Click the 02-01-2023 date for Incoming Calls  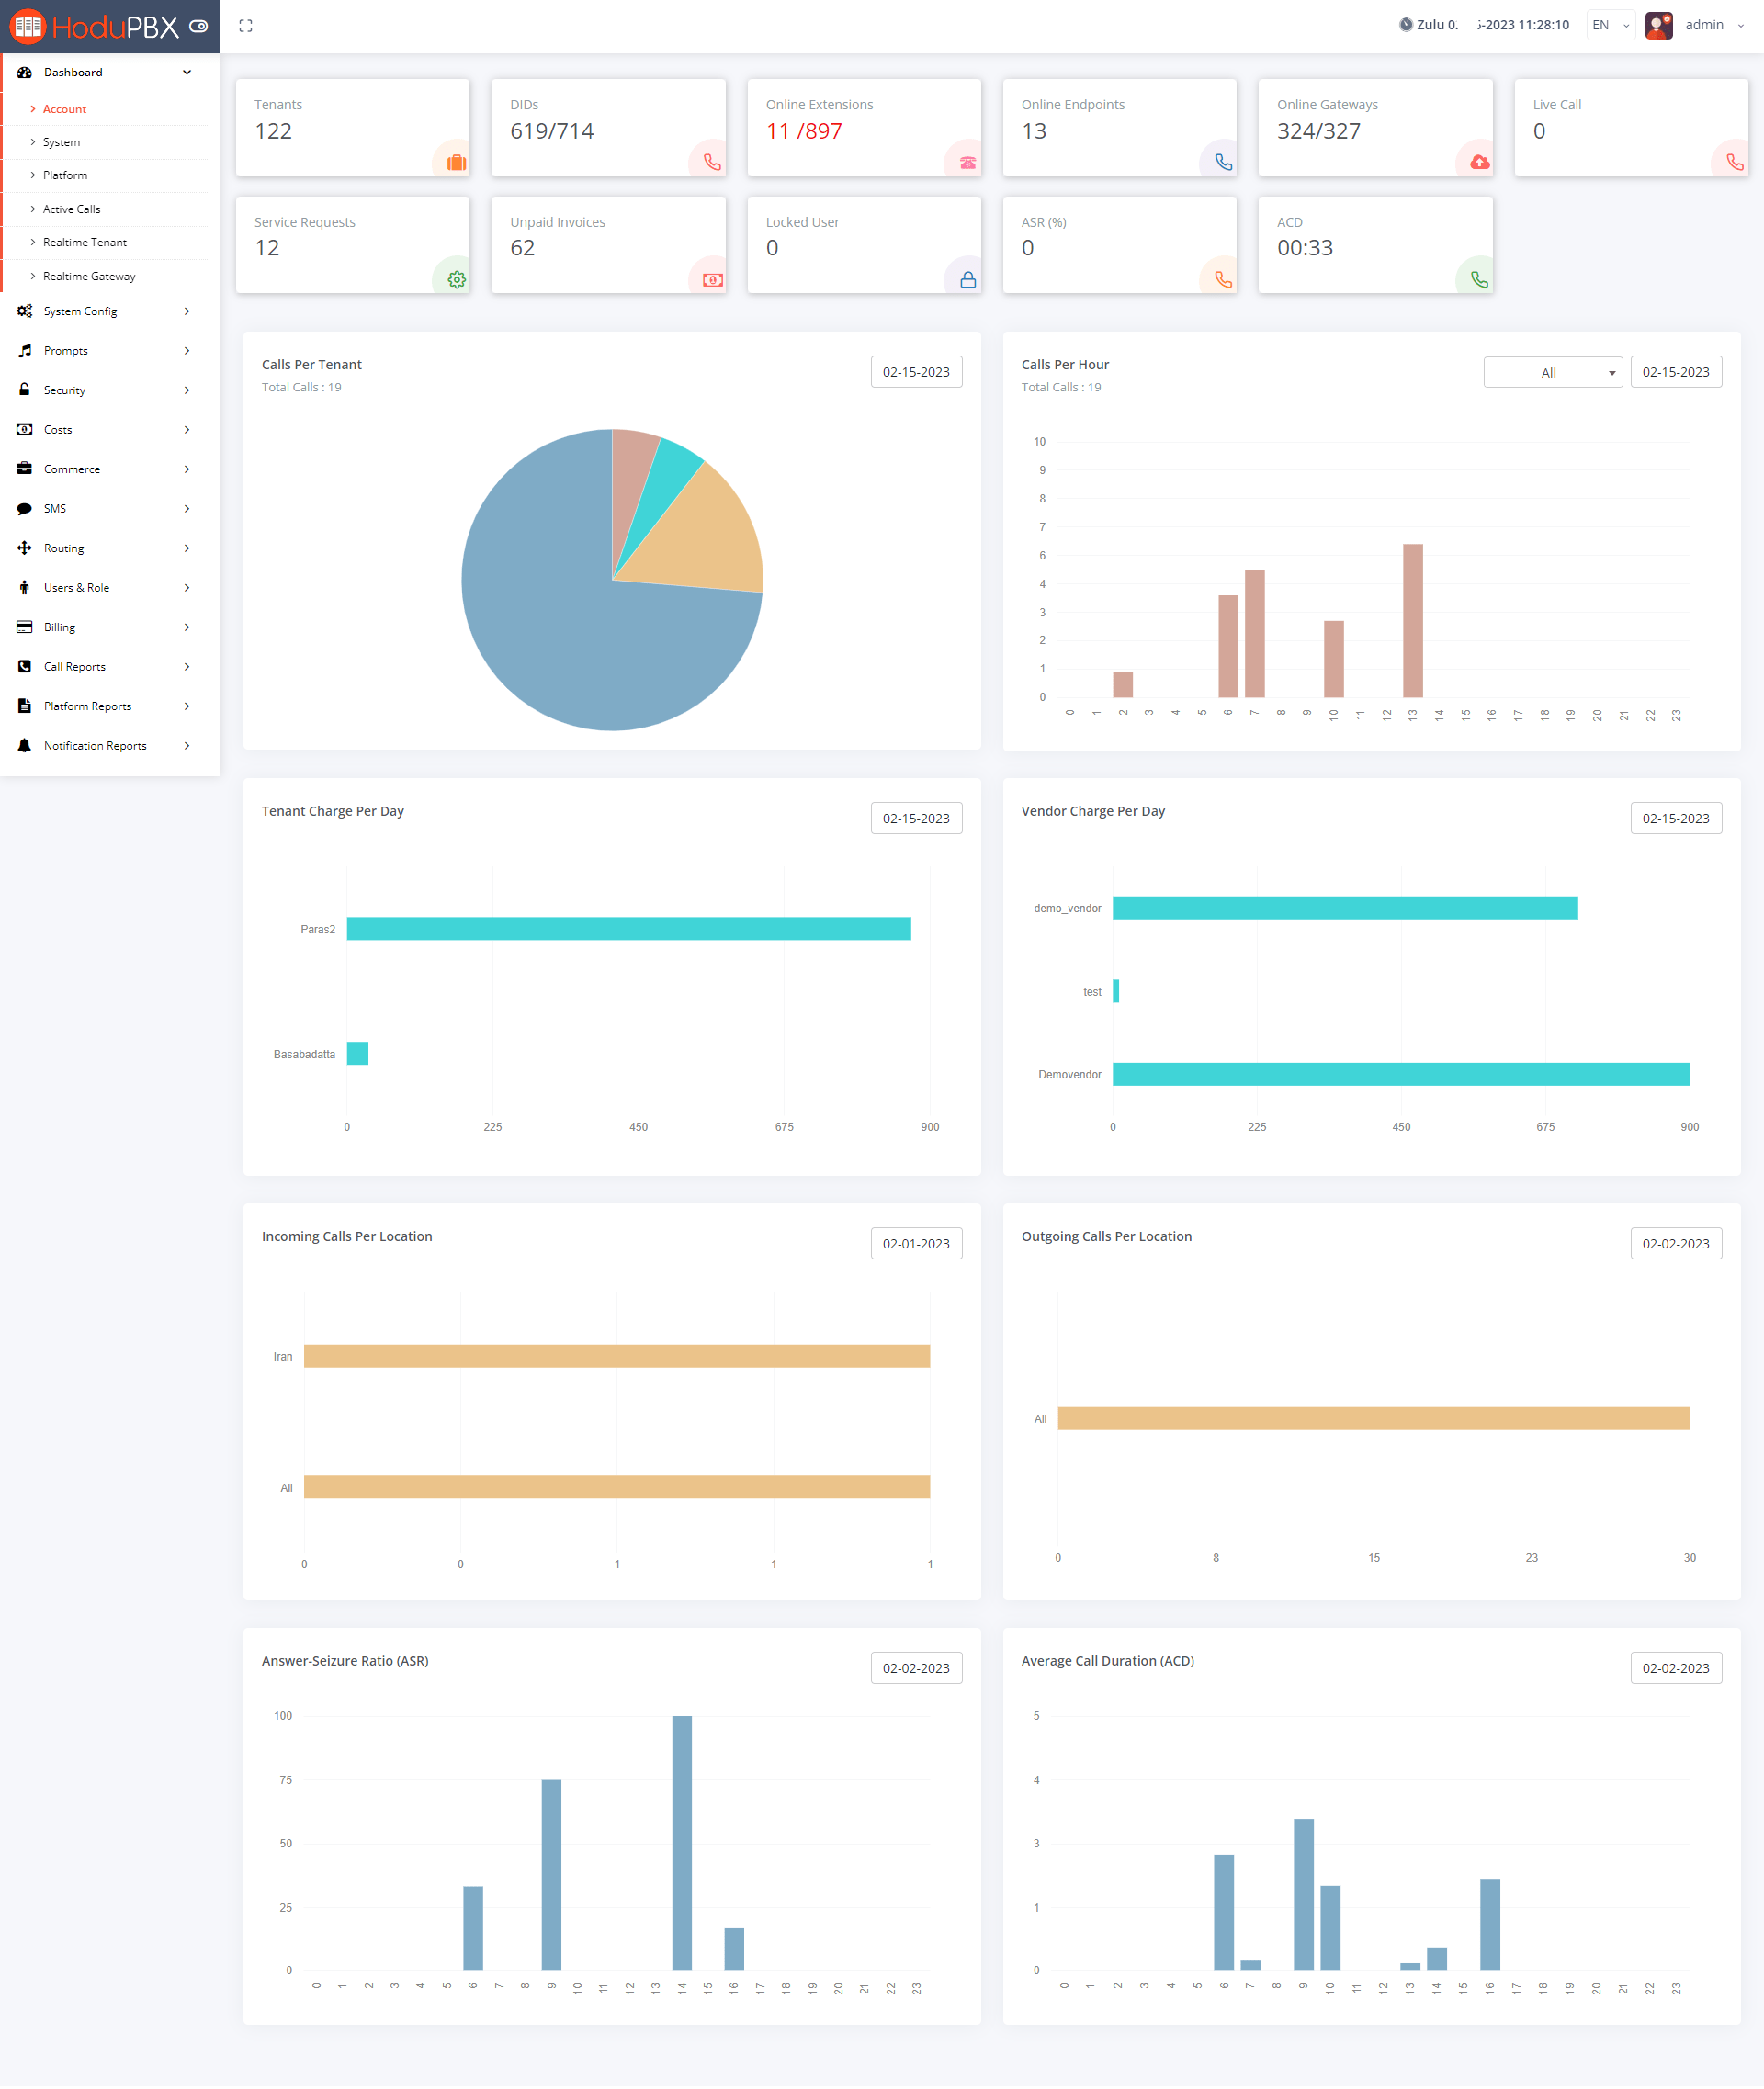point(916,1243)
